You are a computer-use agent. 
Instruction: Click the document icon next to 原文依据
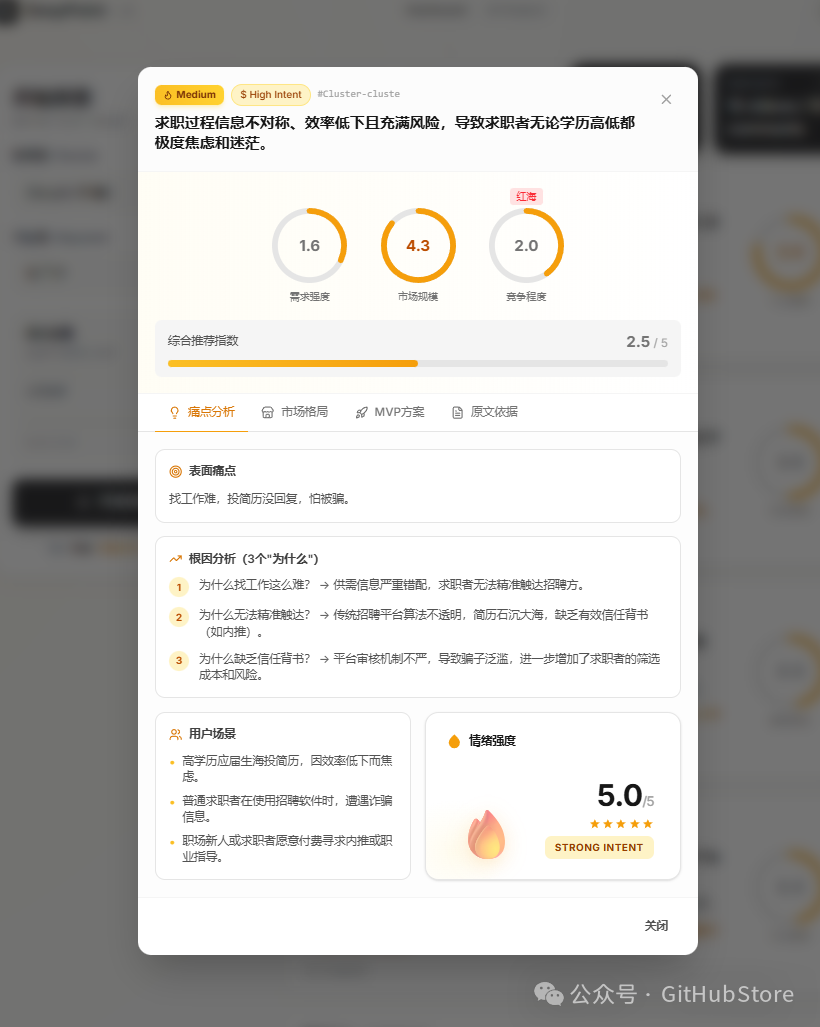click(456, 411)
